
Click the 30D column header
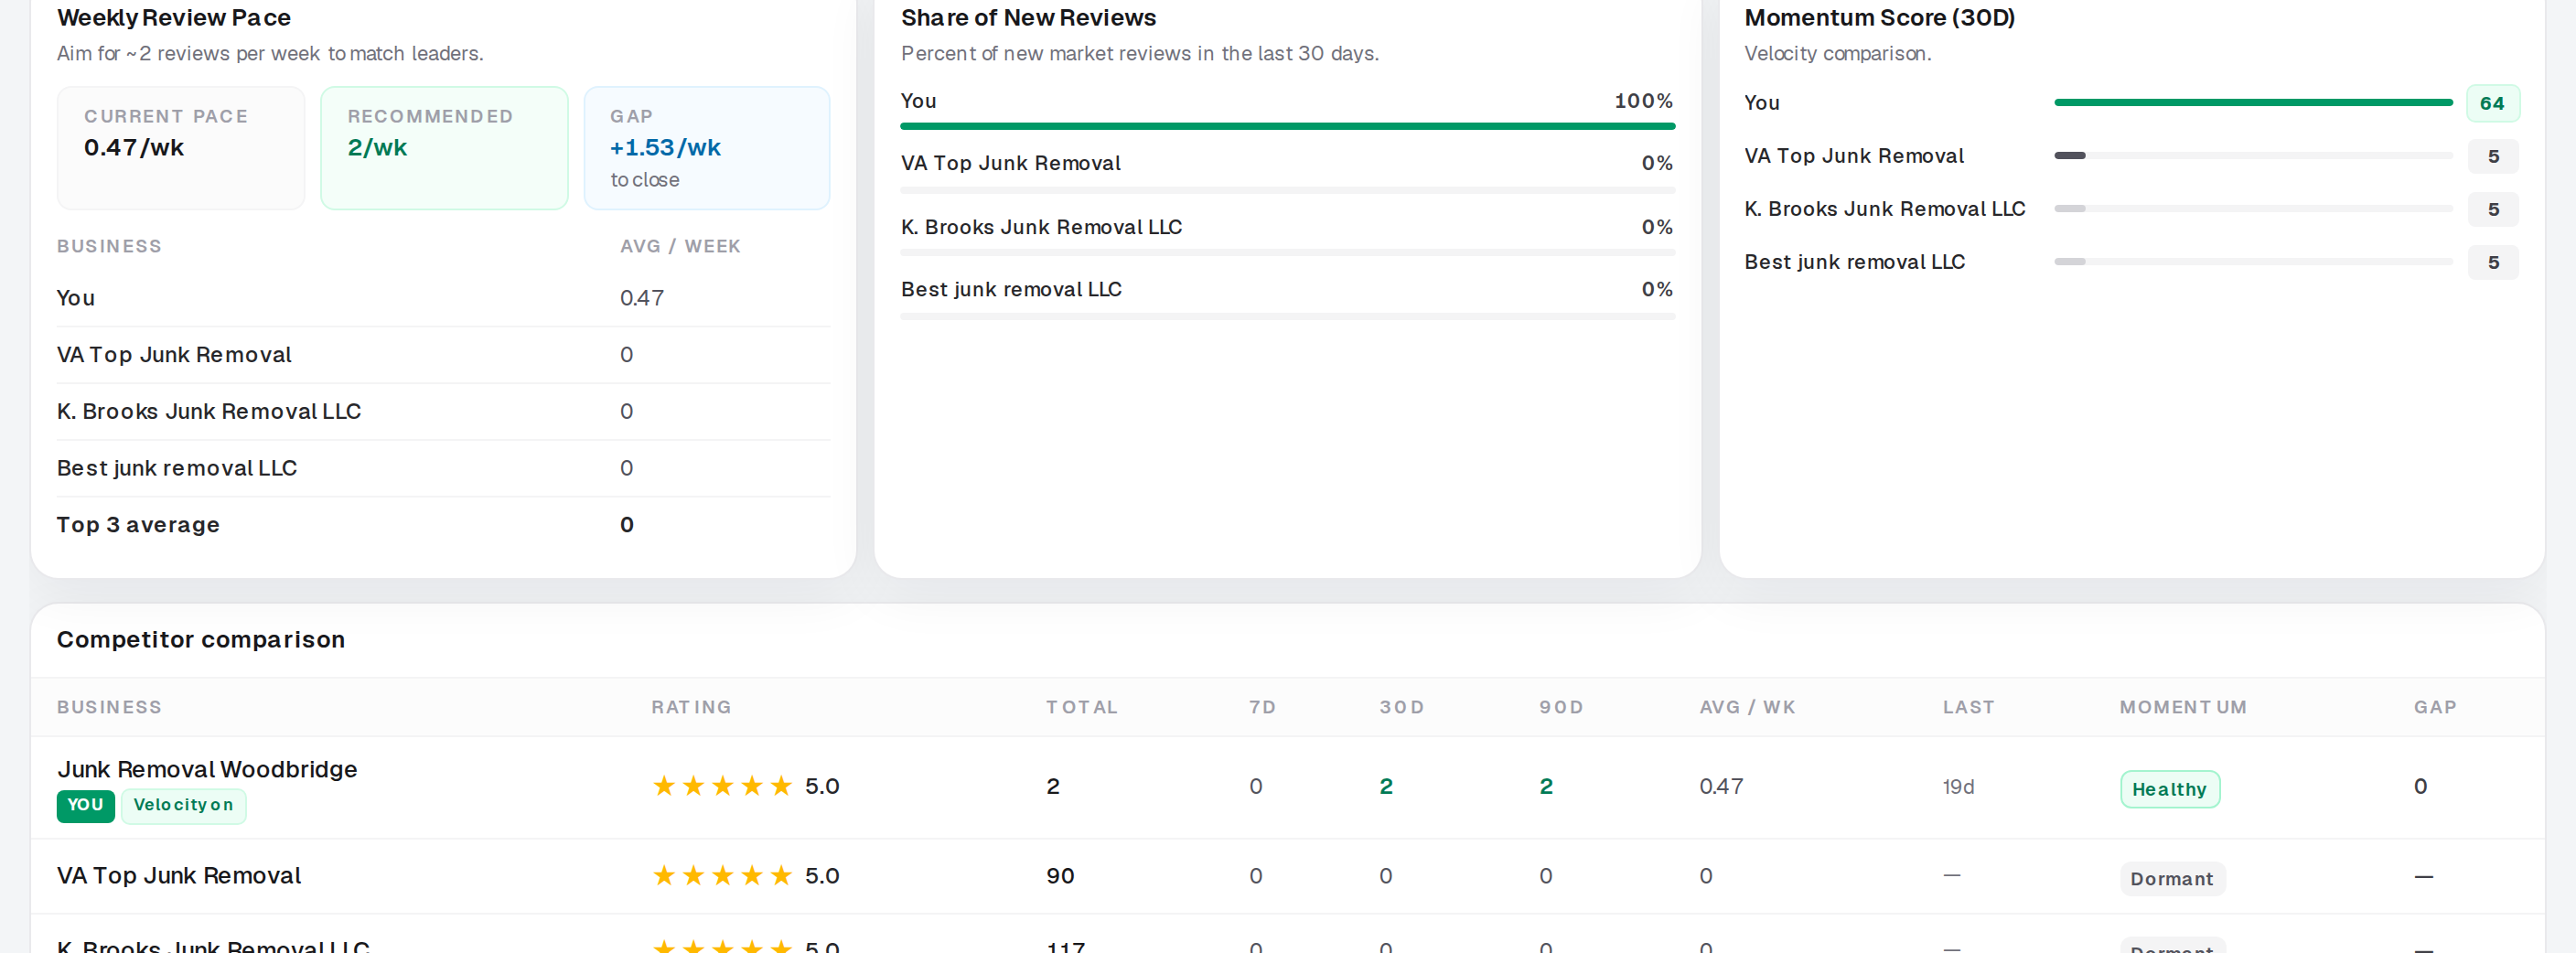pyautogui.click(x=1402, y=707)
